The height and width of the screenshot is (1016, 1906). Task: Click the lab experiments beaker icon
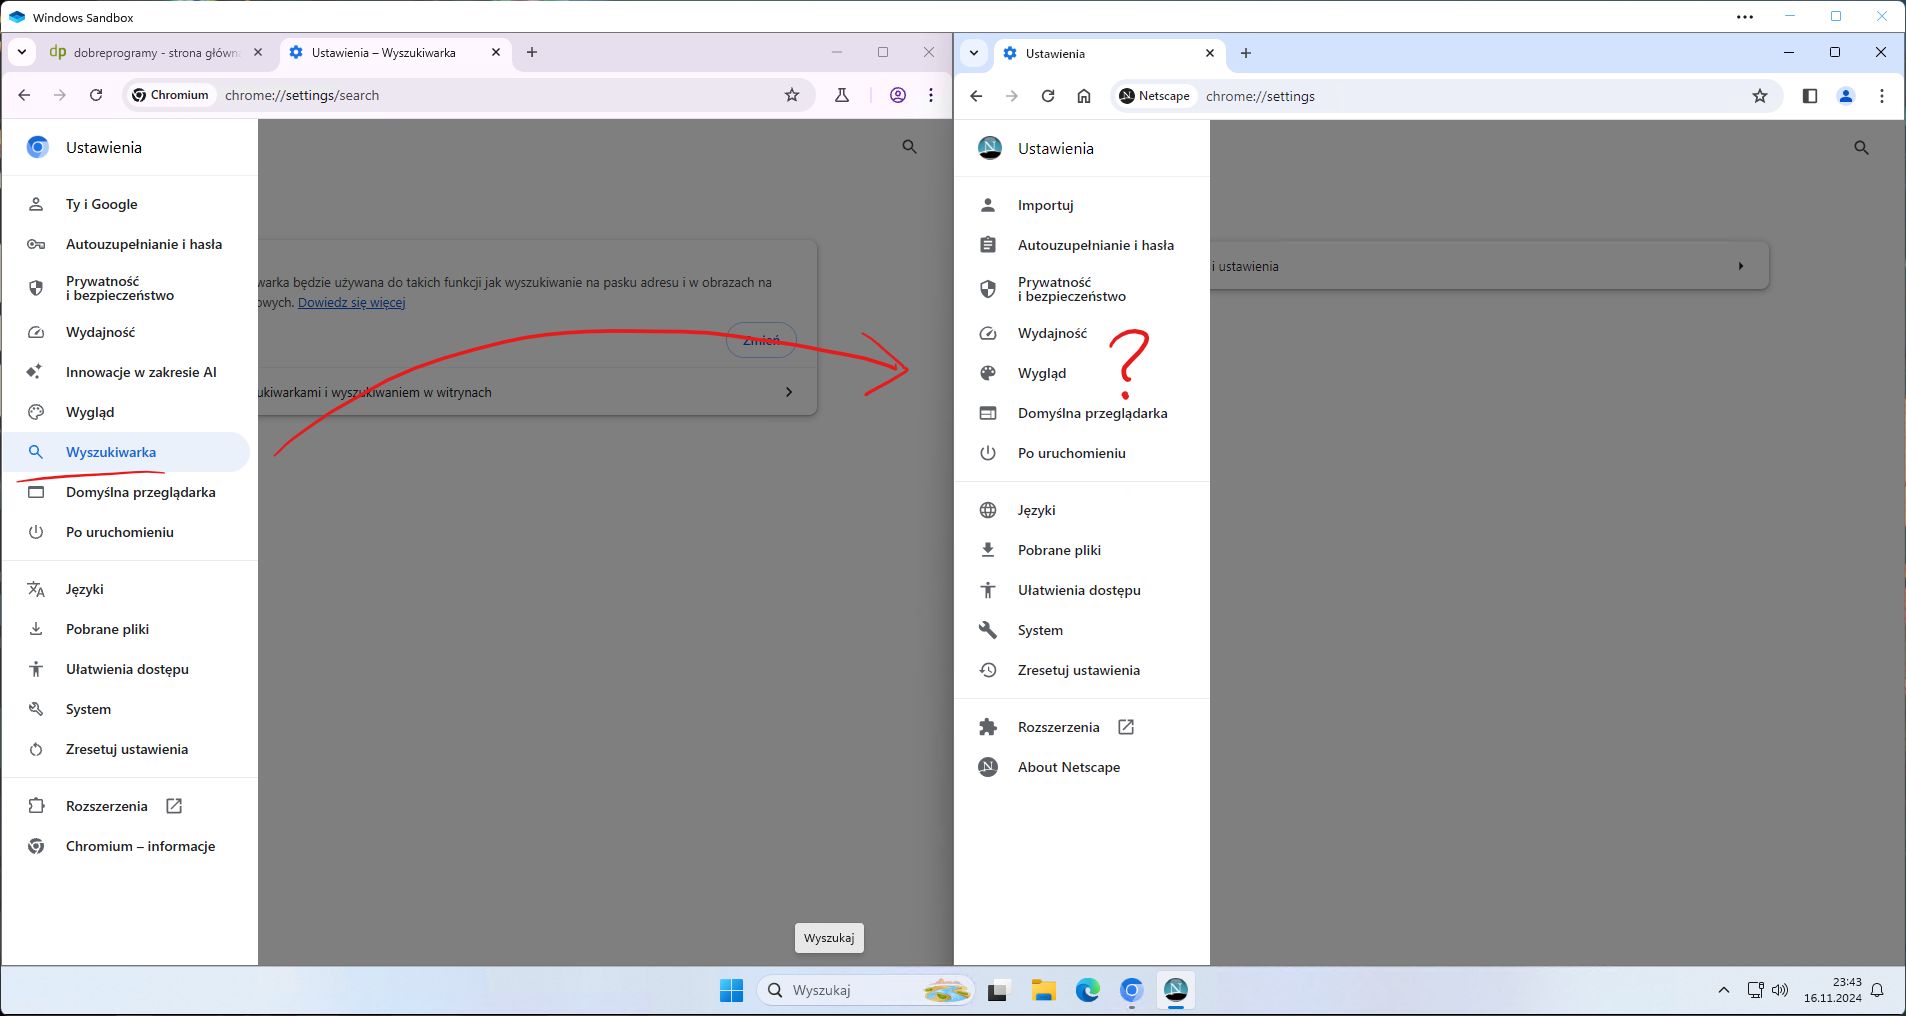[x=843, y=95]
